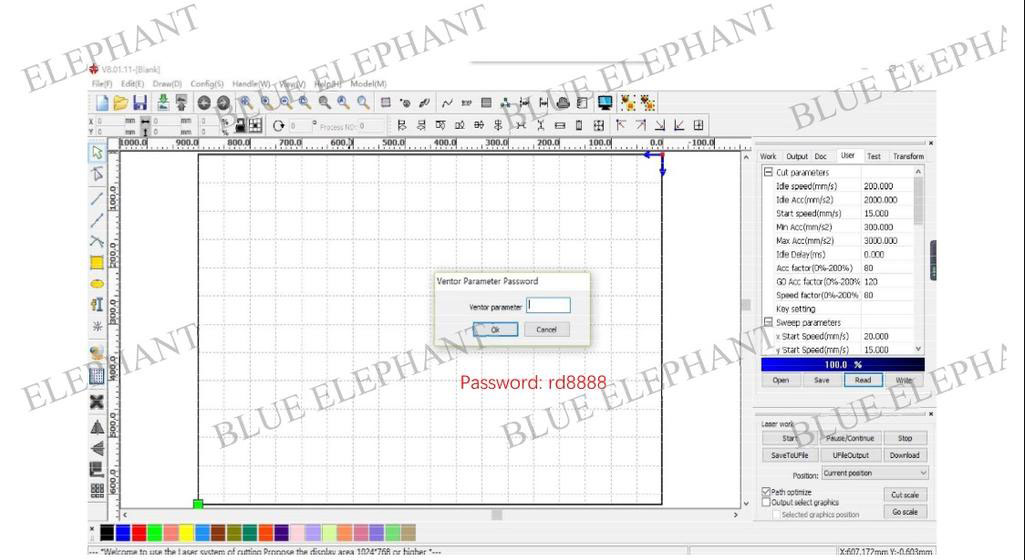The width and height of the screenshot is (1025, 560).
Task: Click the horizontal mirror tool icon
Action: 97,427
